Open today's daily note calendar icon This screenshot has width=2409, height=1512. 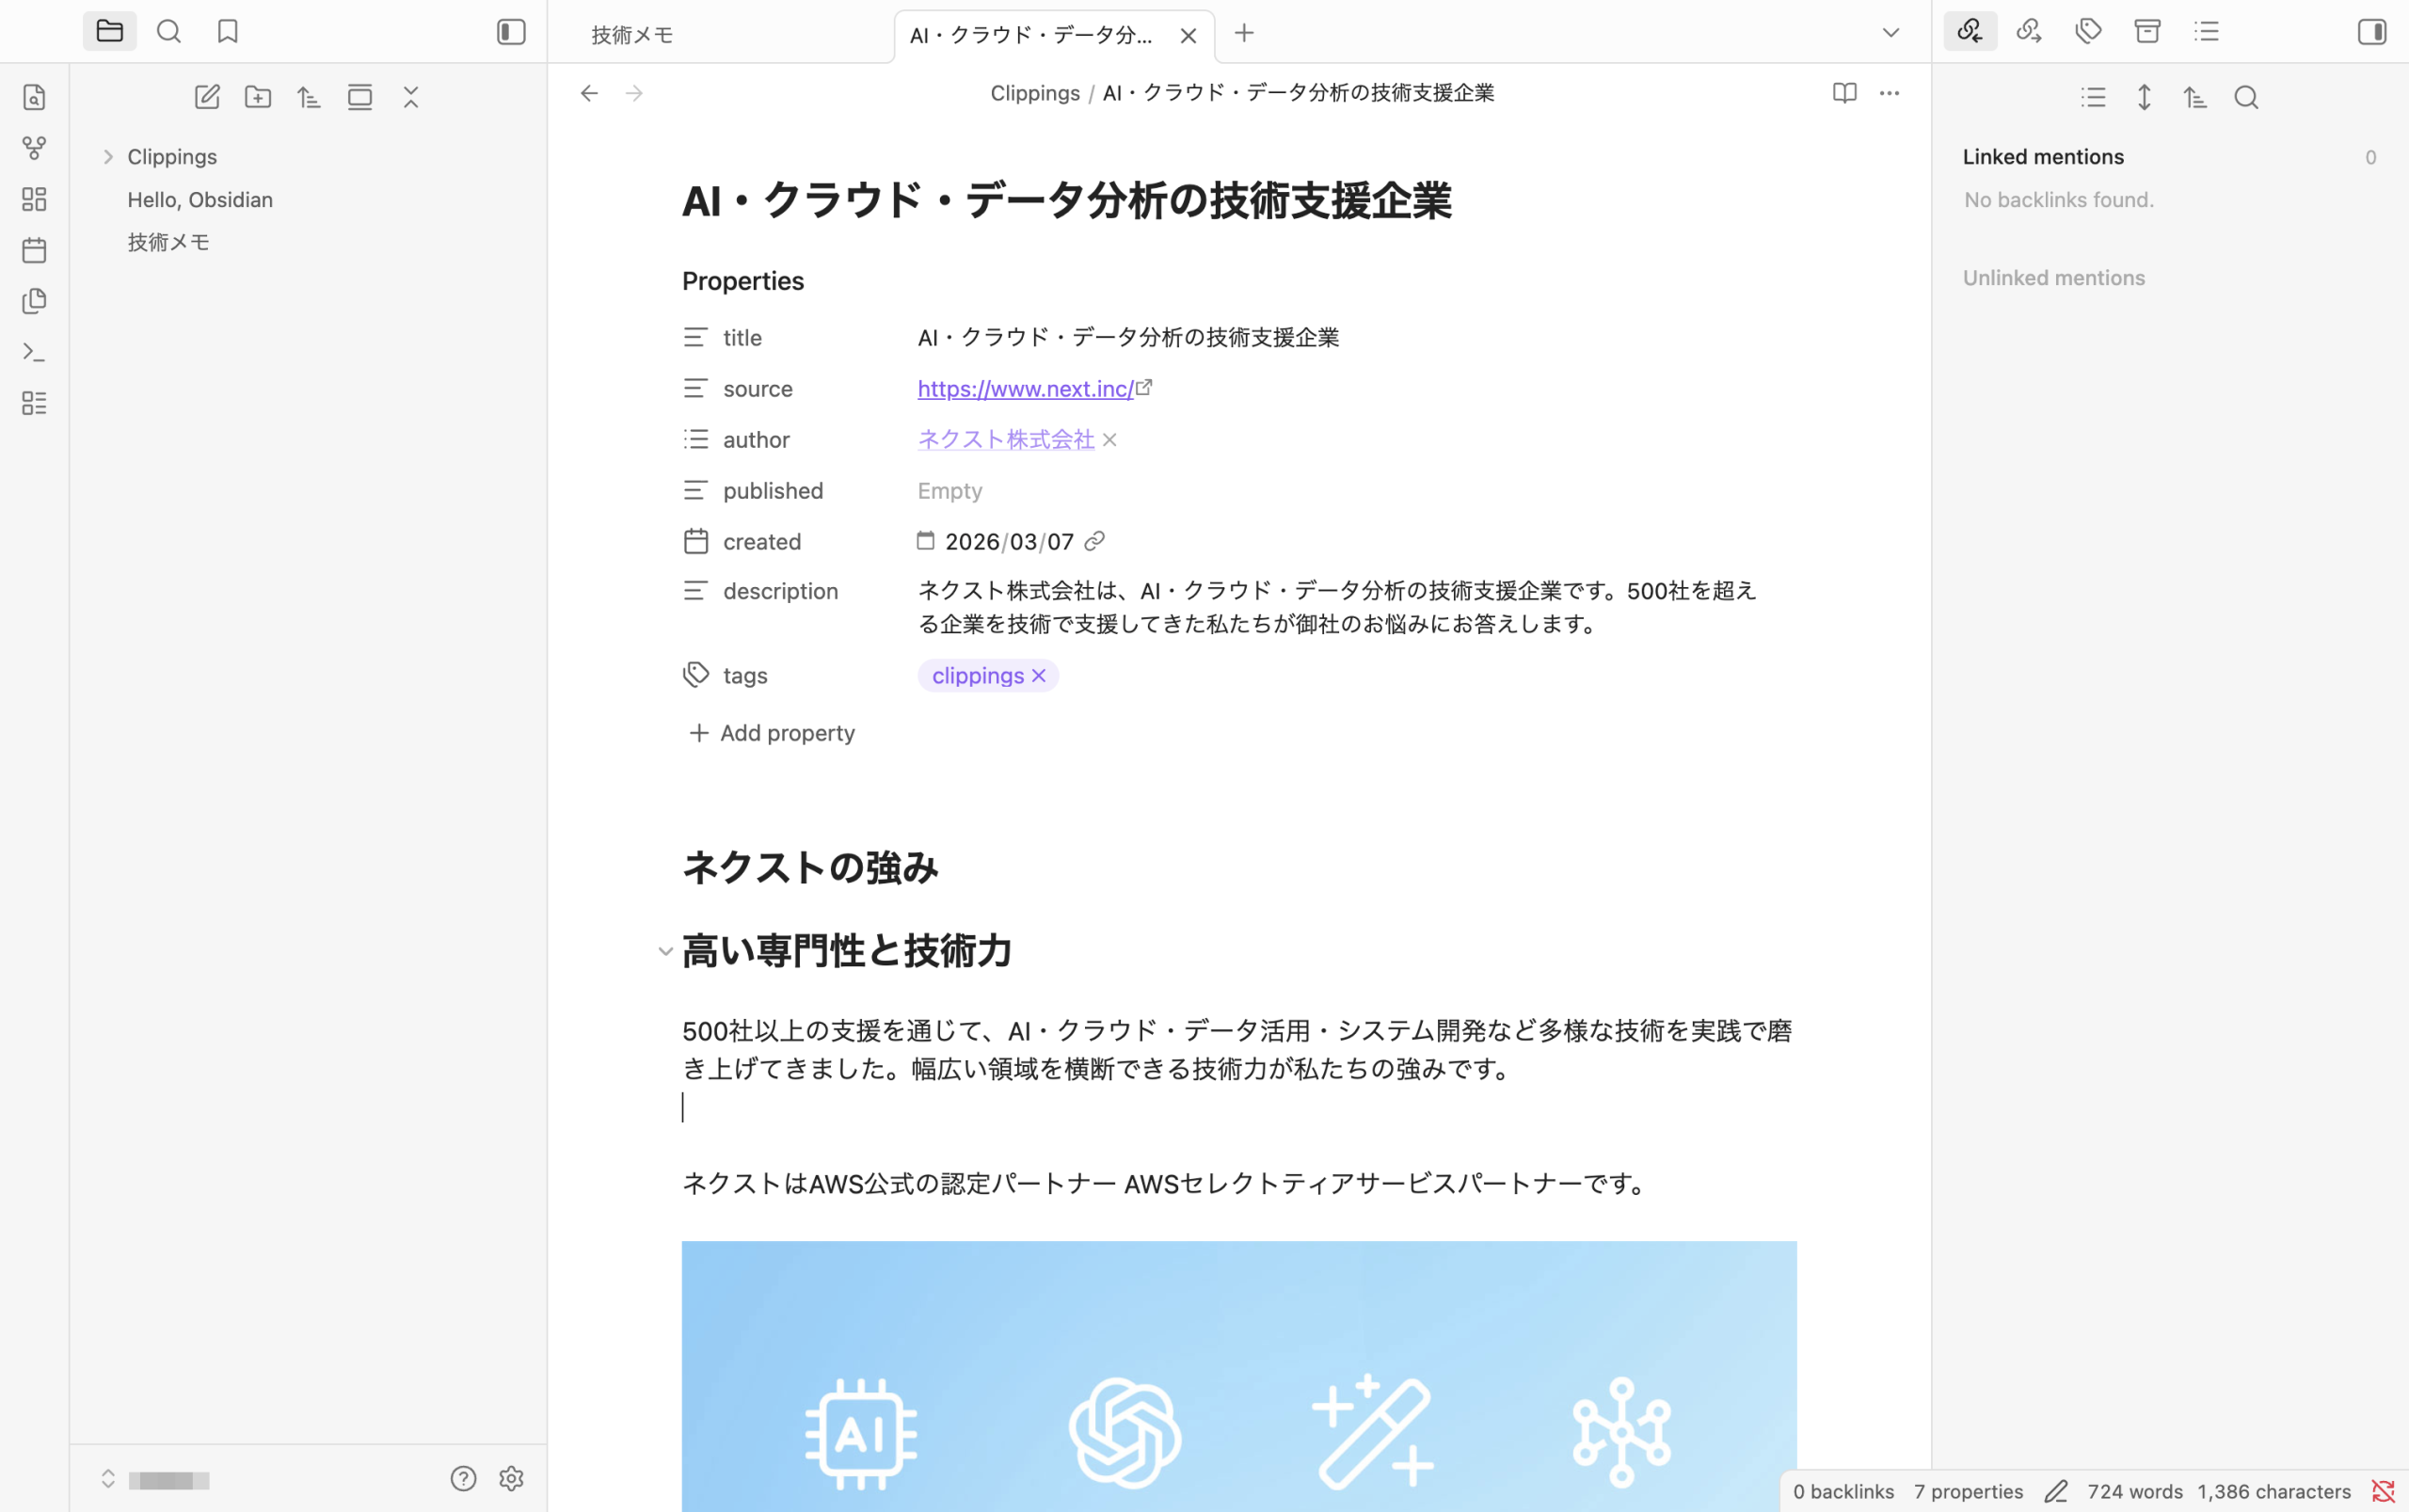coord(34,250)
